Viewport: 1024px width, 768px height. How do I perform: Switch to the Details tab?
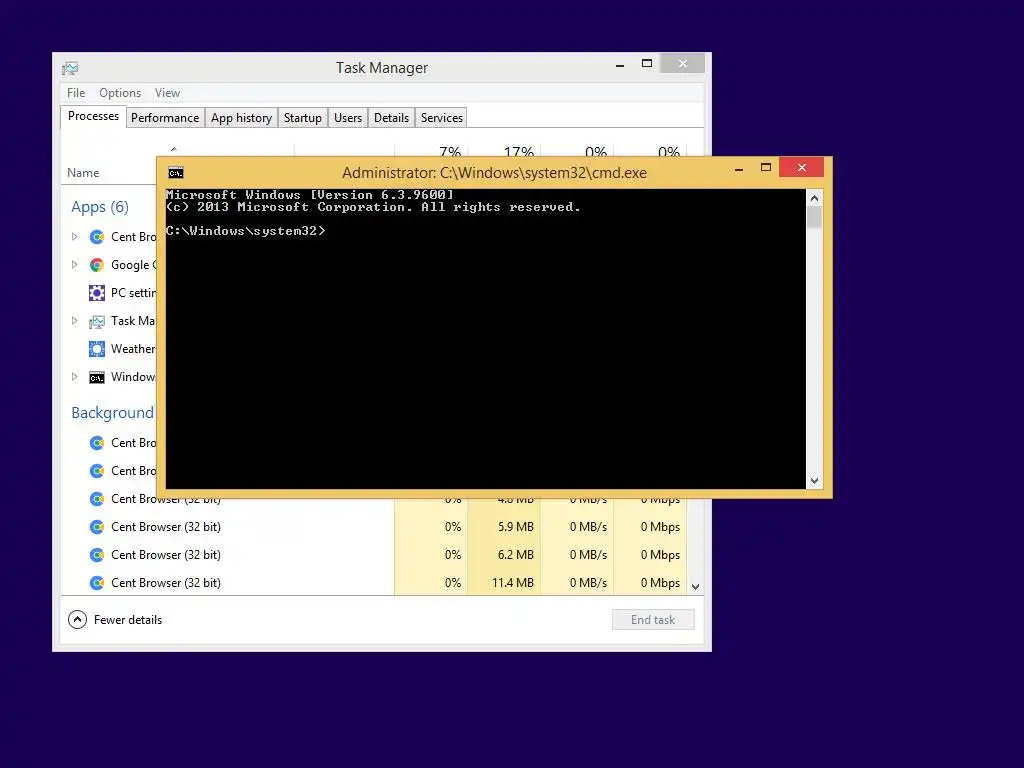coord(391,118)
